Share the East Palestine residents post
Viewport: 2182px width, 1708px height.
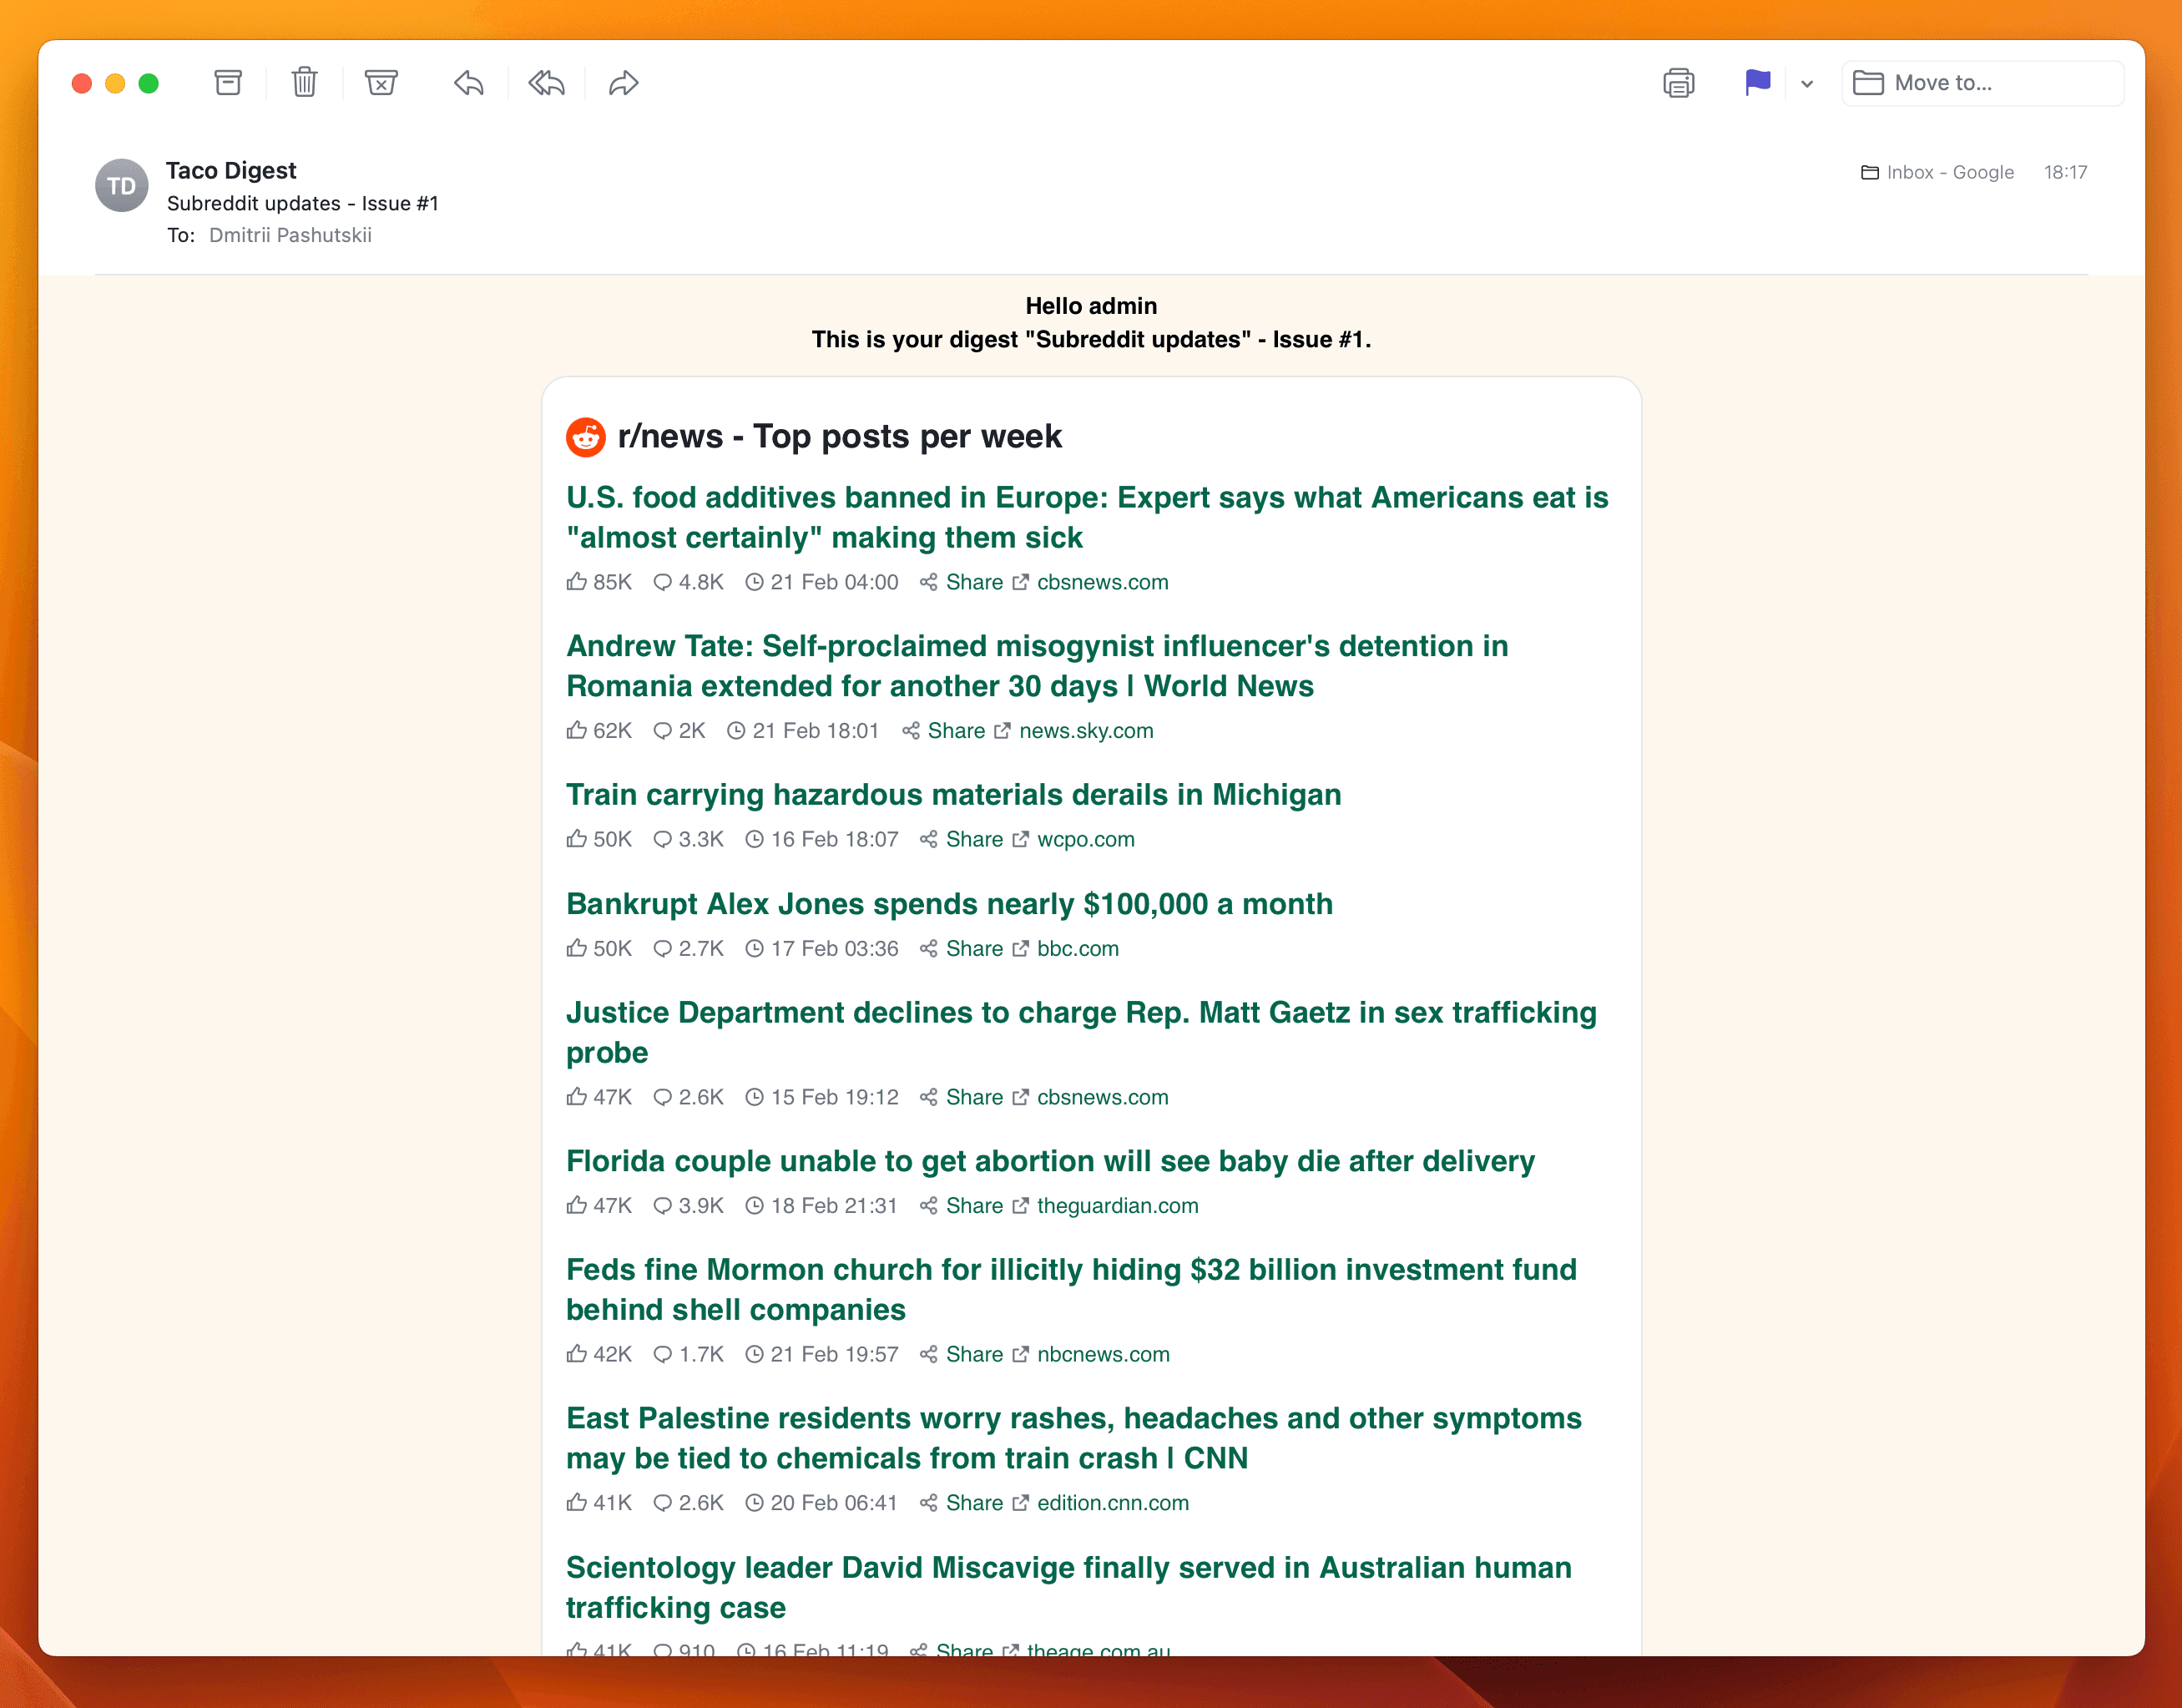click(974, 1503)
